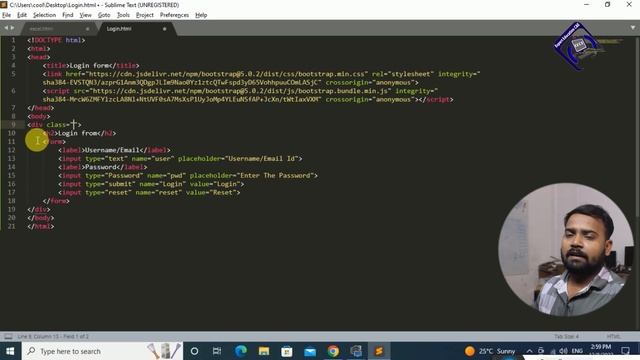Open Cortana from the taskbar
Viewport: 640px width, 360px height.
(194, 351)
